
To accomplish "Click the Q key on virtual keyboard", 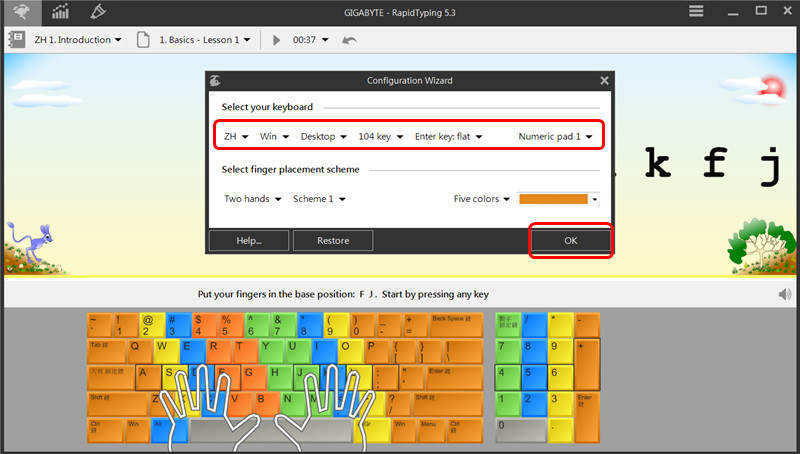I will pyautogui.click(x=140, y=351).
